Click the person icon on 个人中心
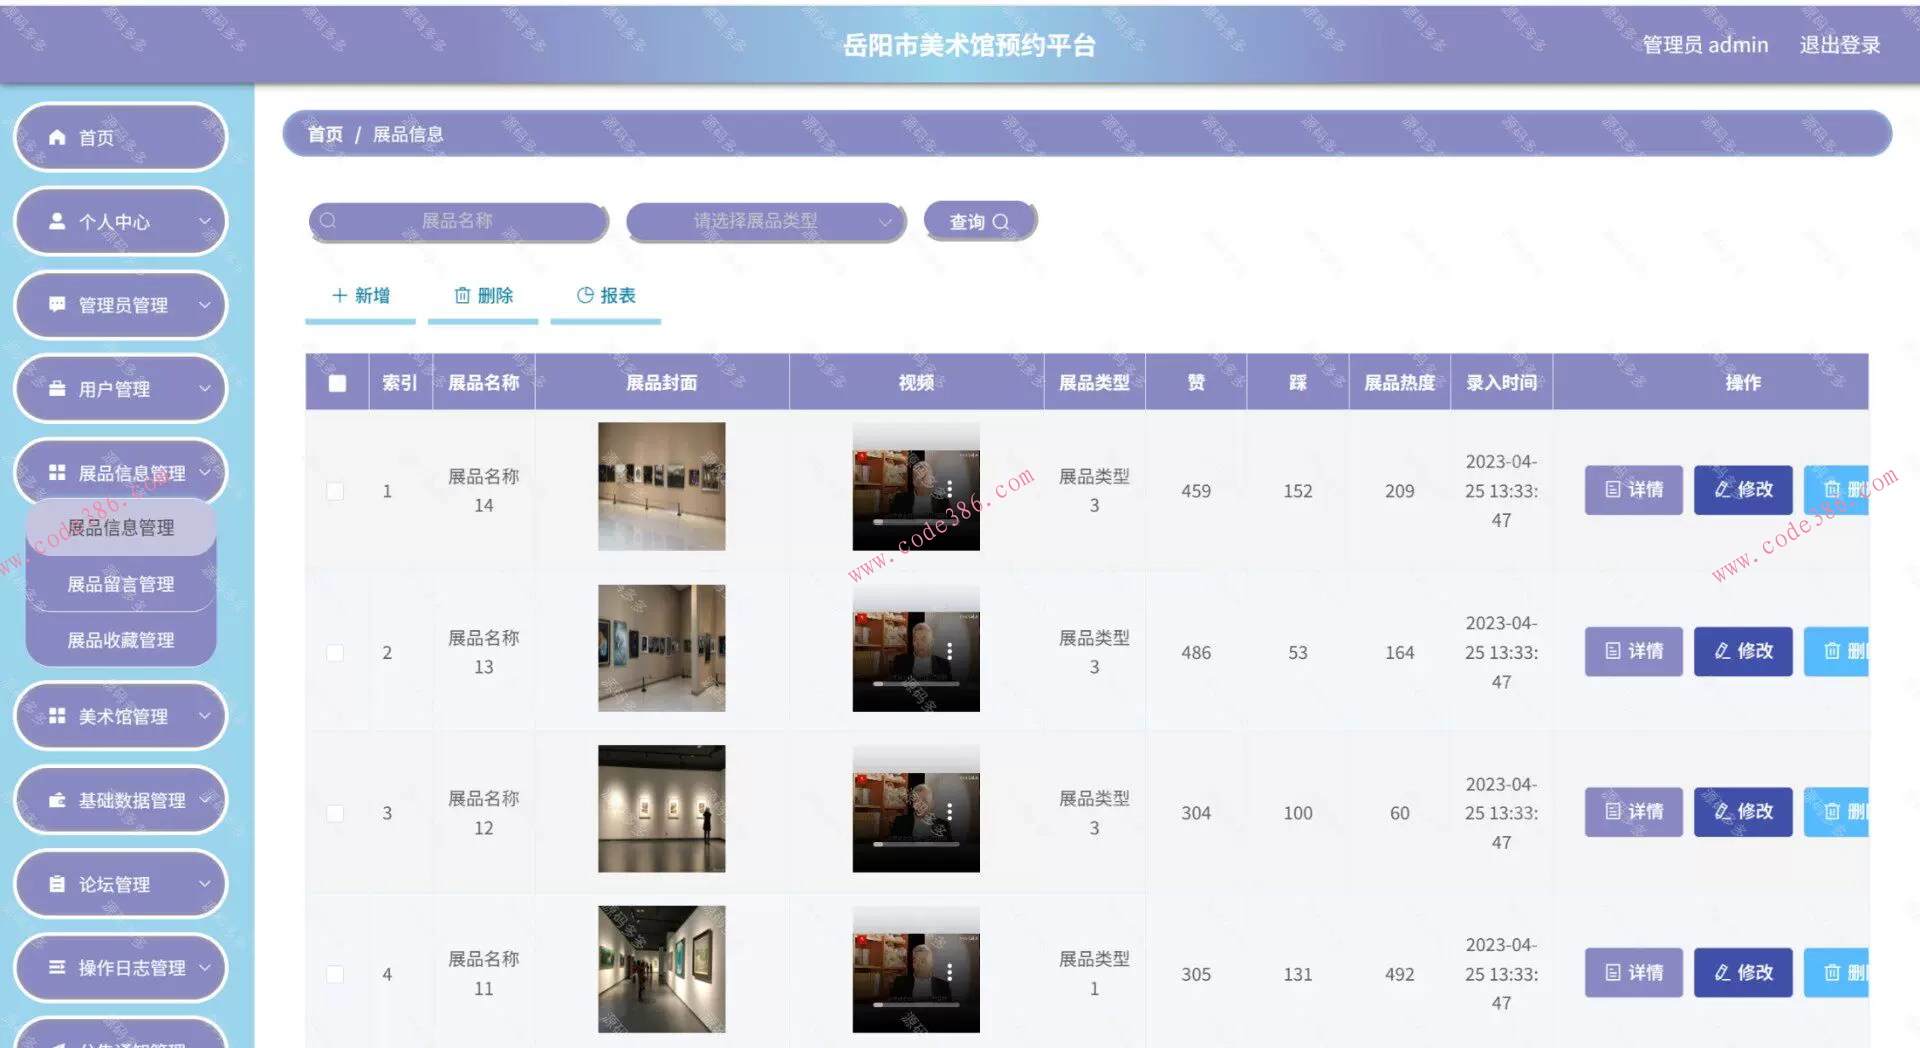The width and height of the screenshot is (1920, 1048). click(x=57, y=221)
